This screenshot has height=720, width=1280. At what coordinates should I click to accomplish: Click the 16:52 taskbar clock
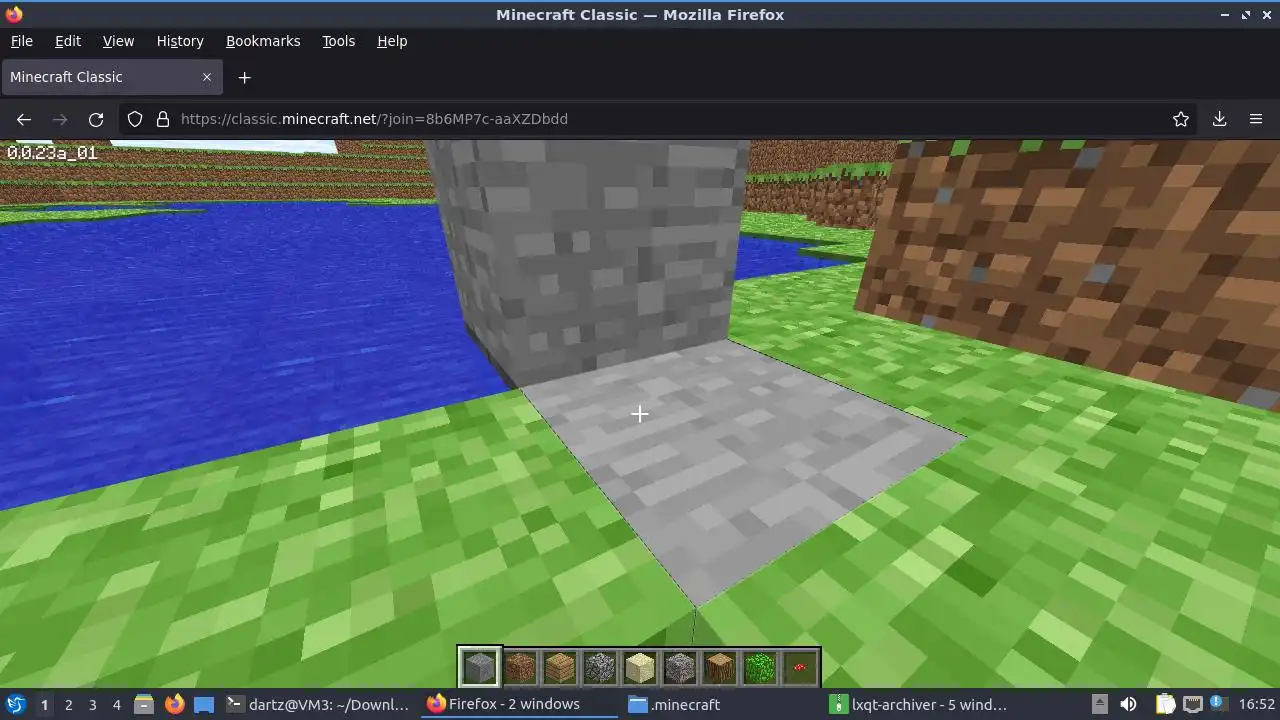[x=1257, y=704]
